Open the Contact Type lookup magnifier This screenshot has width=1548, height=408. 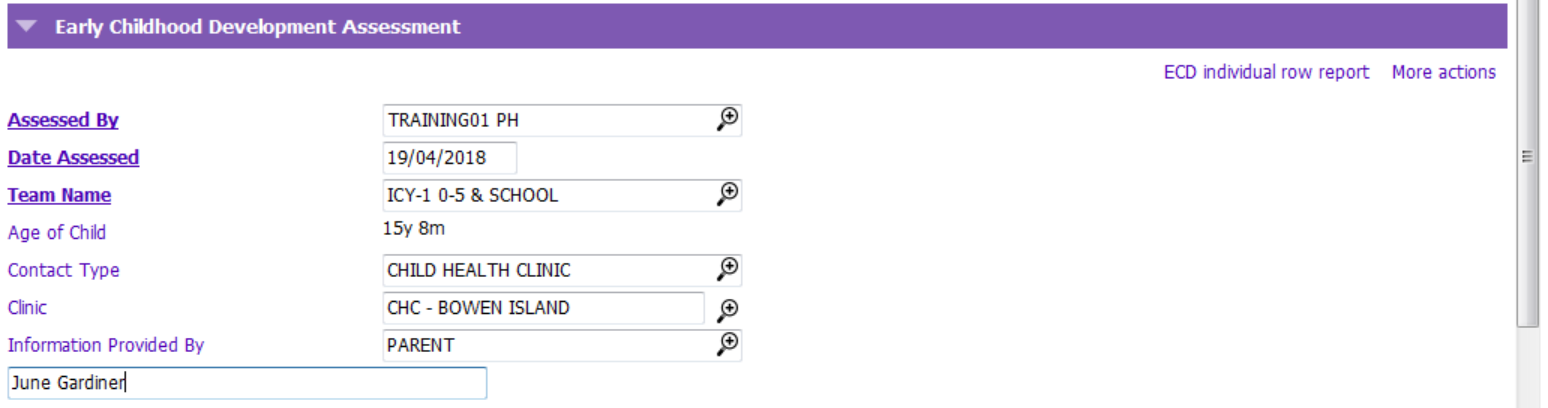click(728, 269)
